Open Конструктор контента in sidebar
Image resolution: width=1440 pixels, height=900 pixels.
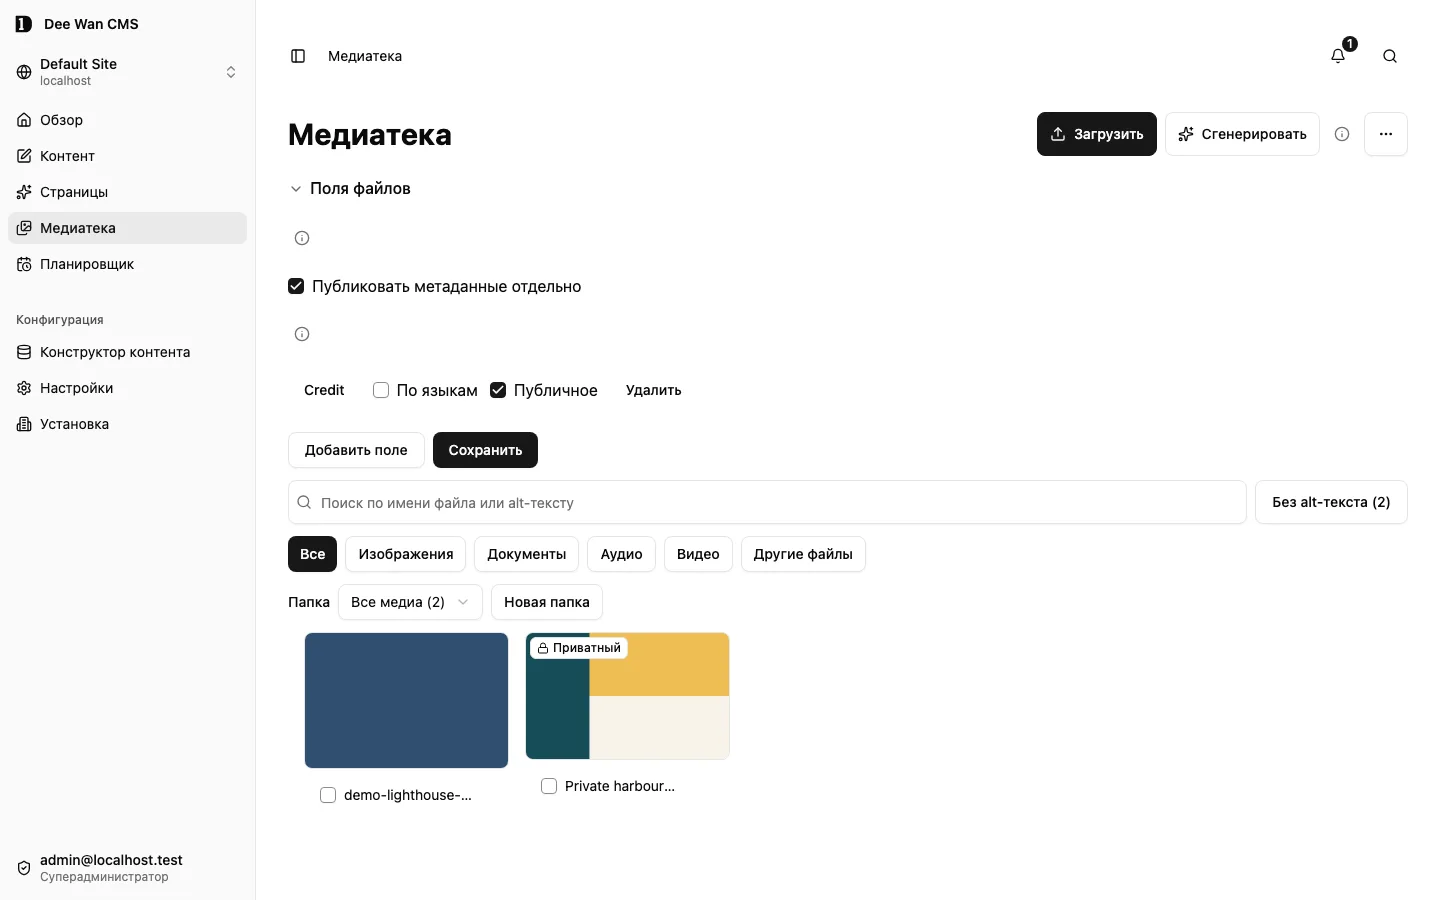tap(127, 352)
